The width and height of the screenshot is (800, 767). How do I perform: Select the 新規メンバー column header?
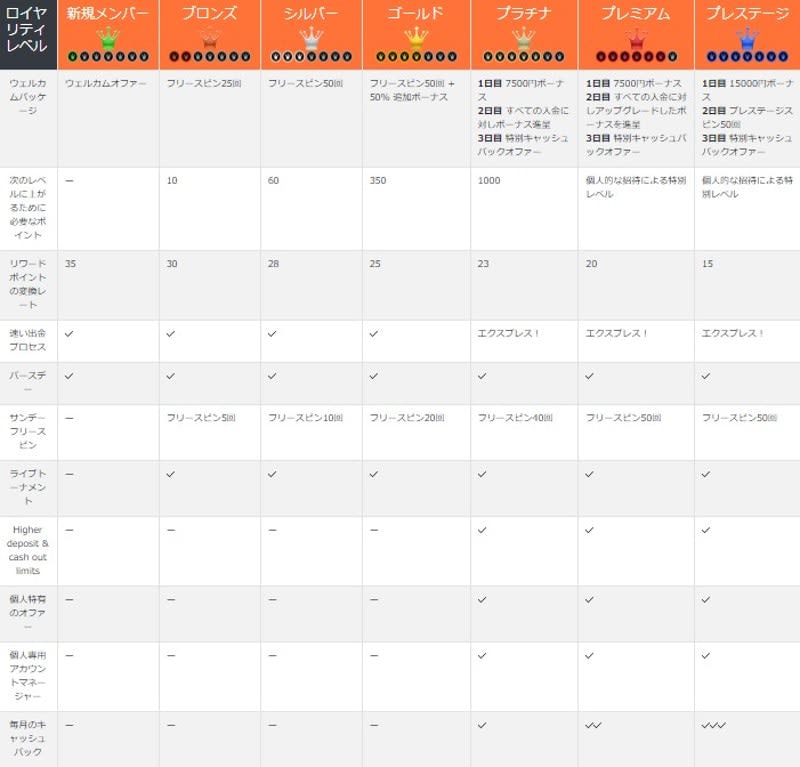click(108, 34)
